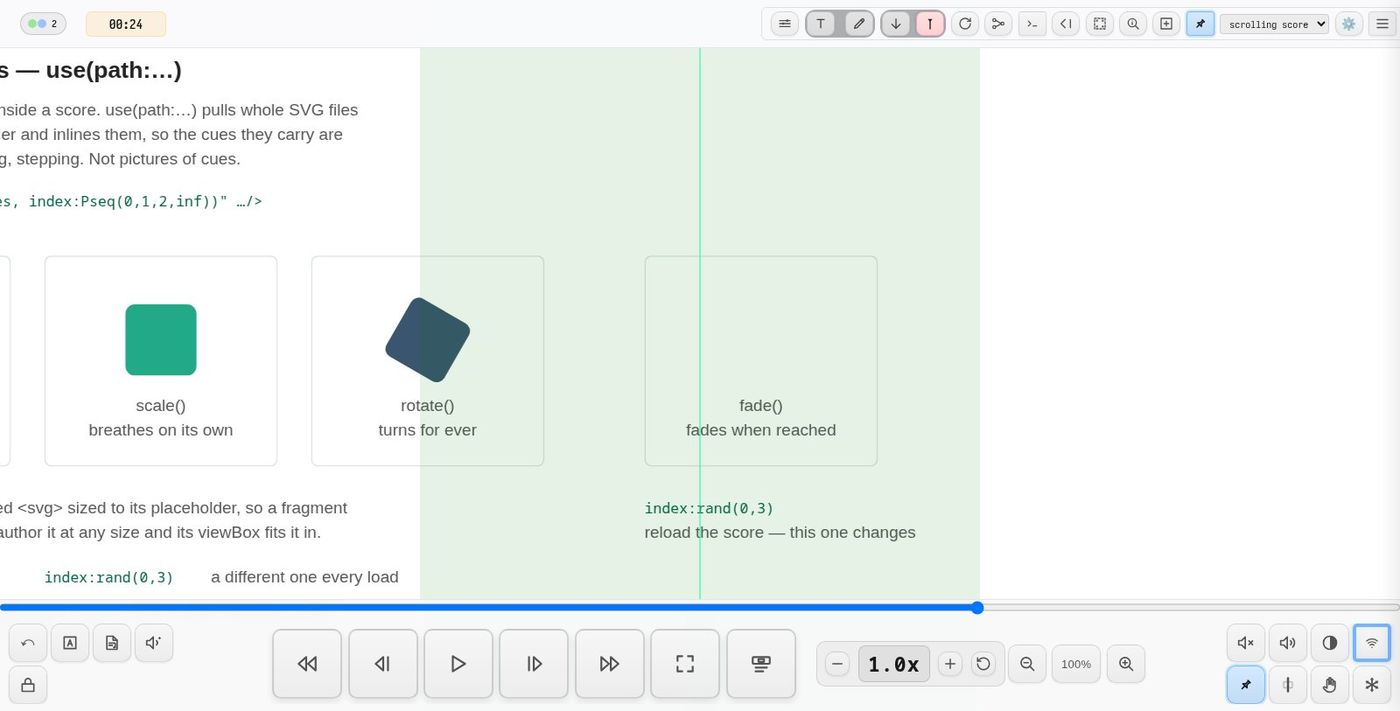Click the green scale() square
The width and height of the screenshot is (1400, 711).
161,340
